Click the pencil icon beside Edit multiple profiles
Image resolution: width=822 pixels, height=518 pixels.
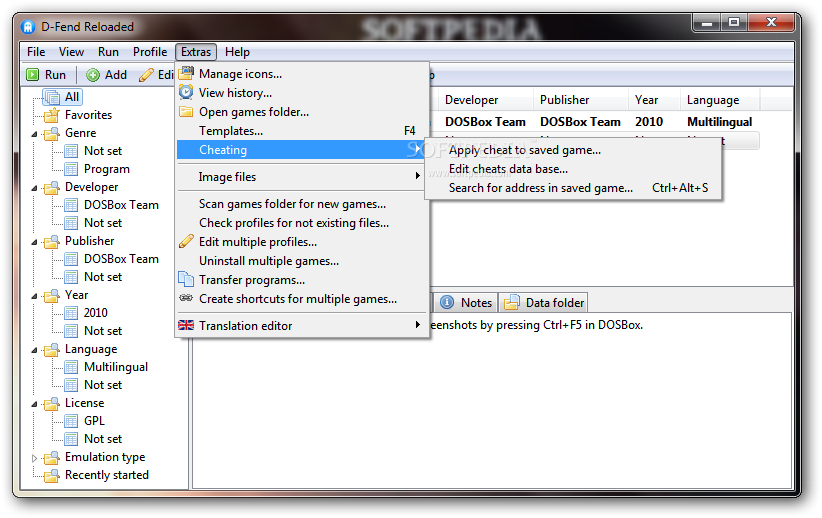[x=186, y=241]
